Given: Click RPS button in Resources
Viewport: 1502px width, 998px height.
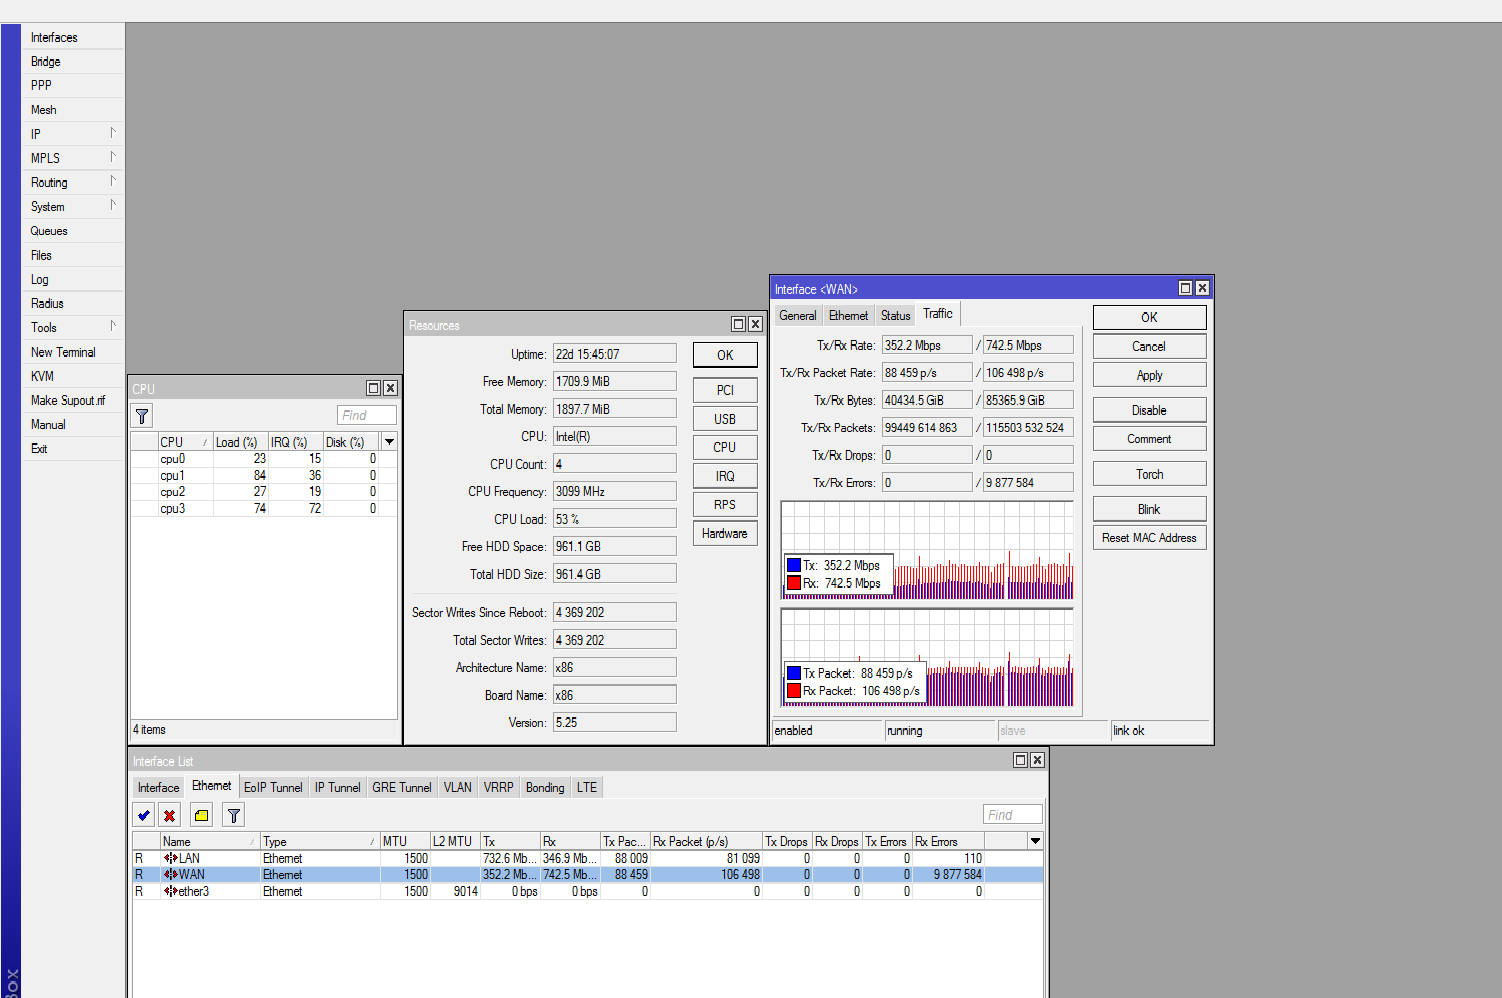Looking at the screenshot, I should (x=725, y=505).
